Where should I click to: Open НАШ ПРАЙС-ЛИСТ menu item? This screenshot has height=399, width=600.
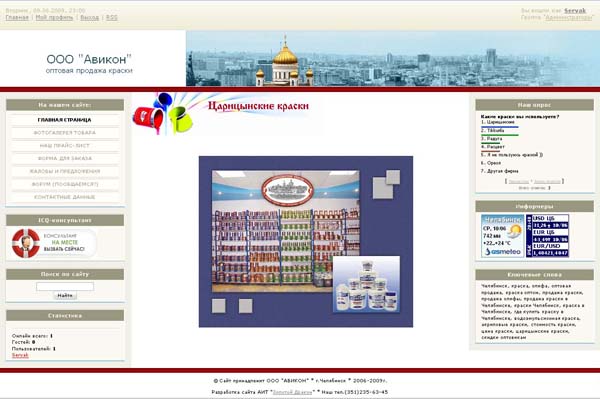pyautogui.click(x=65, y=146)
